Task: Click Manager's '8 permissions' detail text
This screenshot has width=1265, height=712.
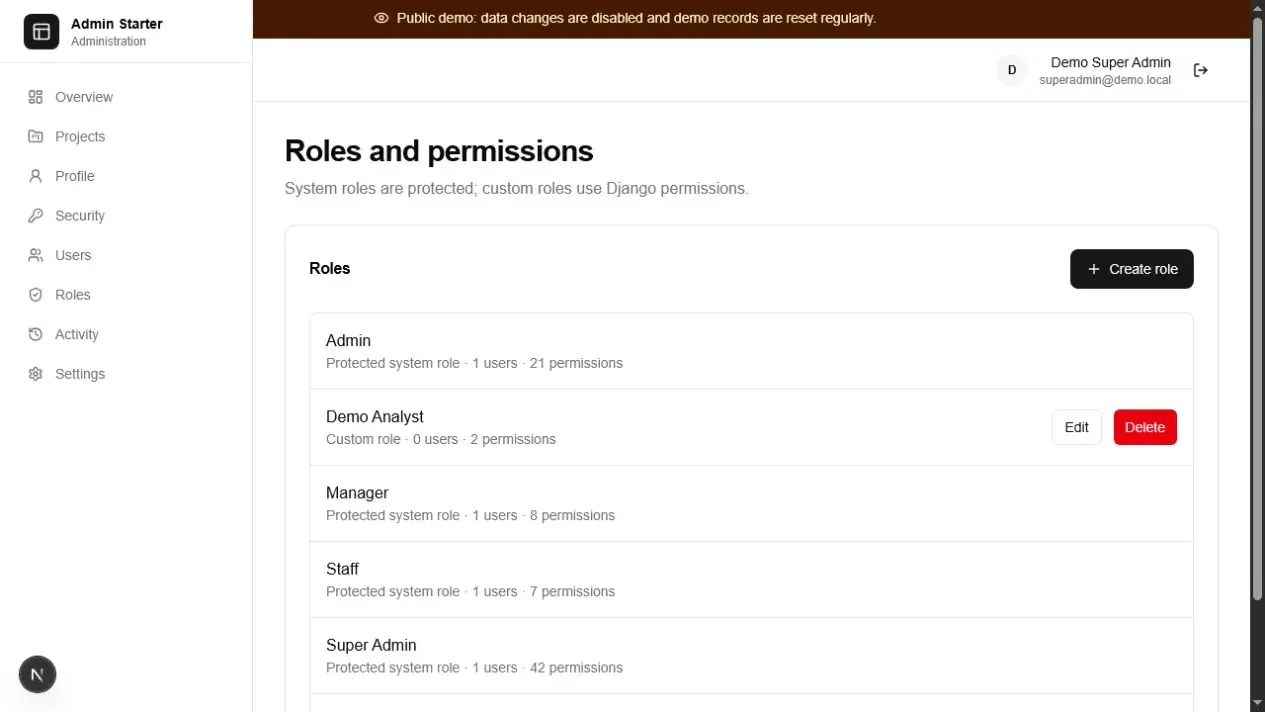Action: click(572, 515)
